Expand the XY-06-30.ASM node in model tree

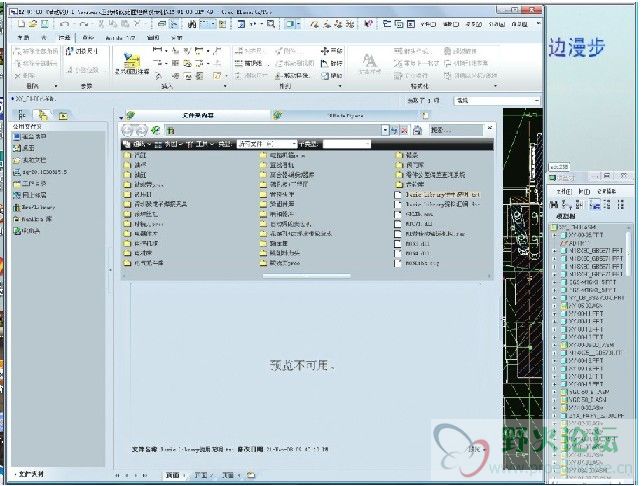tap(555, 306)
